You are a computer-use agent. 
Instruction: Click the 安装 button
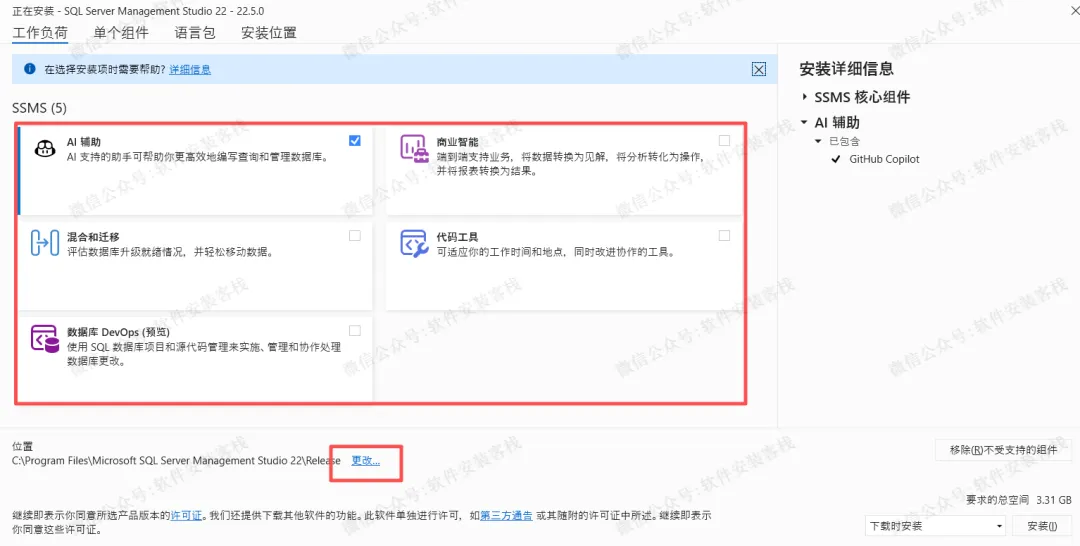tap(1042, 526)
